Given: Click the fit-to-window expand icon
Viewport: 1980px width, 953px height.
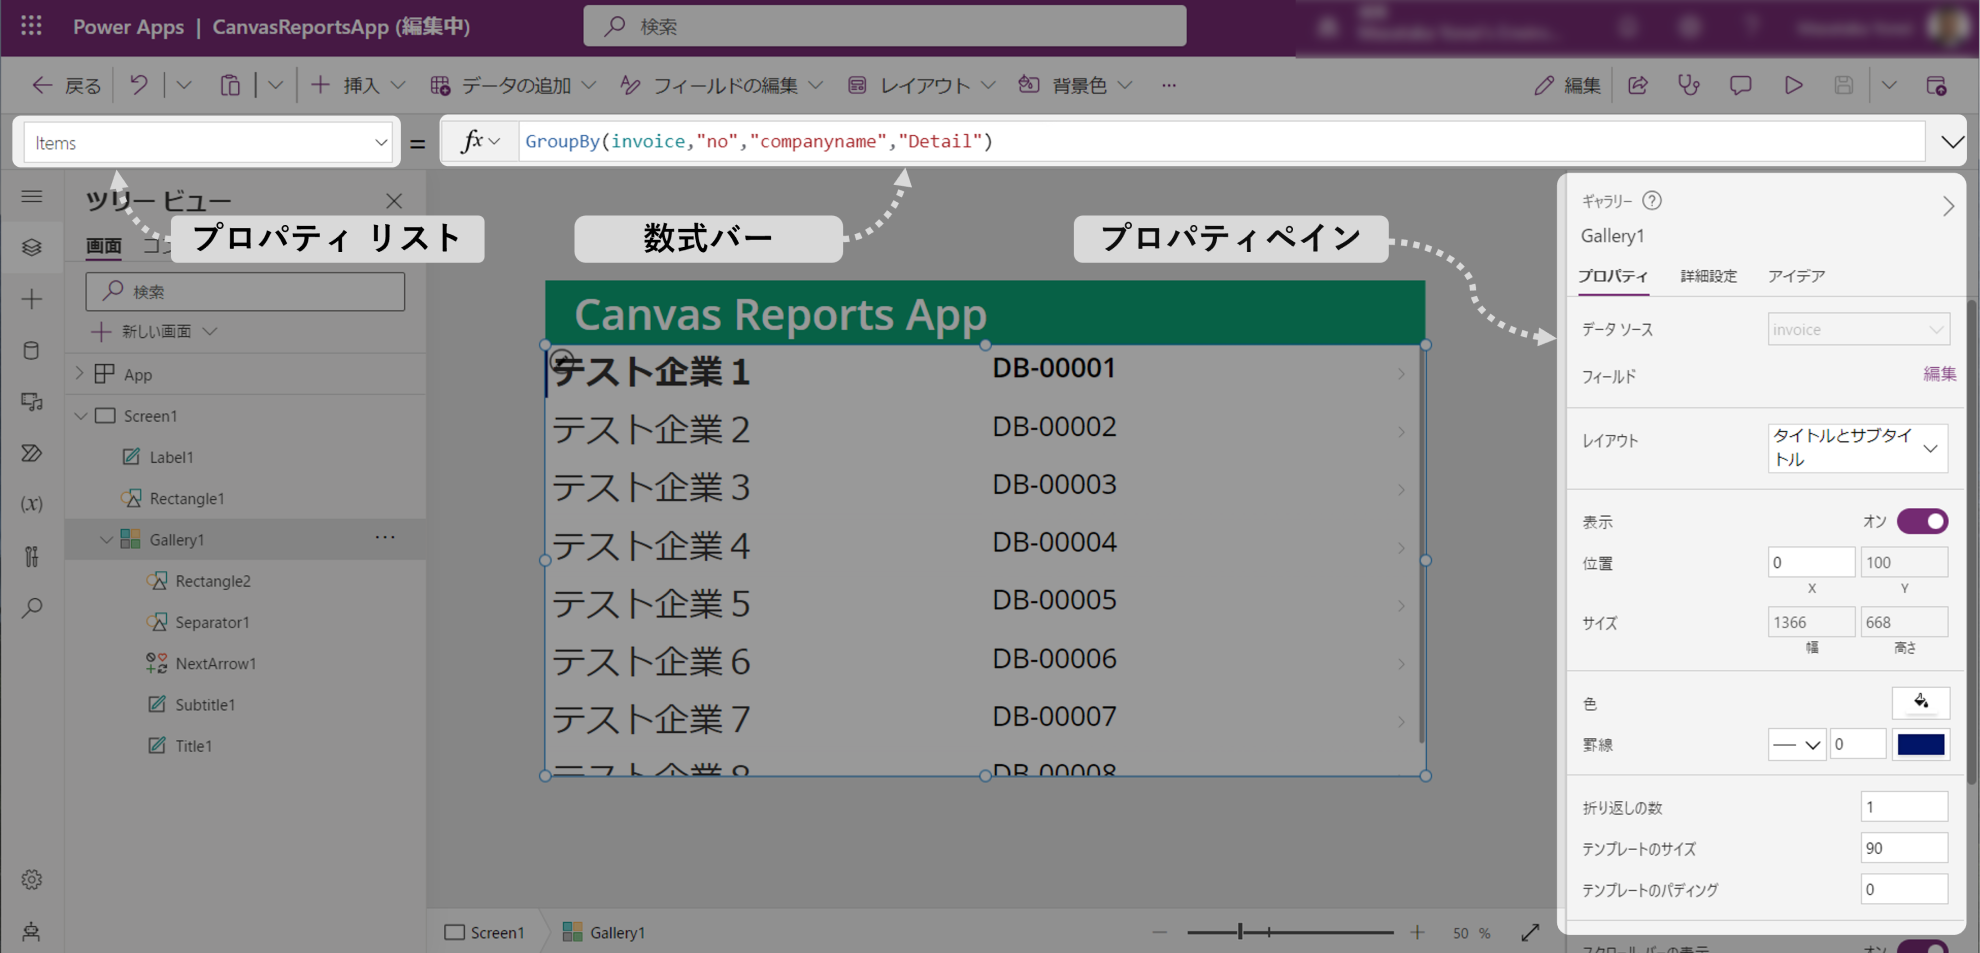Looking at the screenshot, I should coord(1530,932).
